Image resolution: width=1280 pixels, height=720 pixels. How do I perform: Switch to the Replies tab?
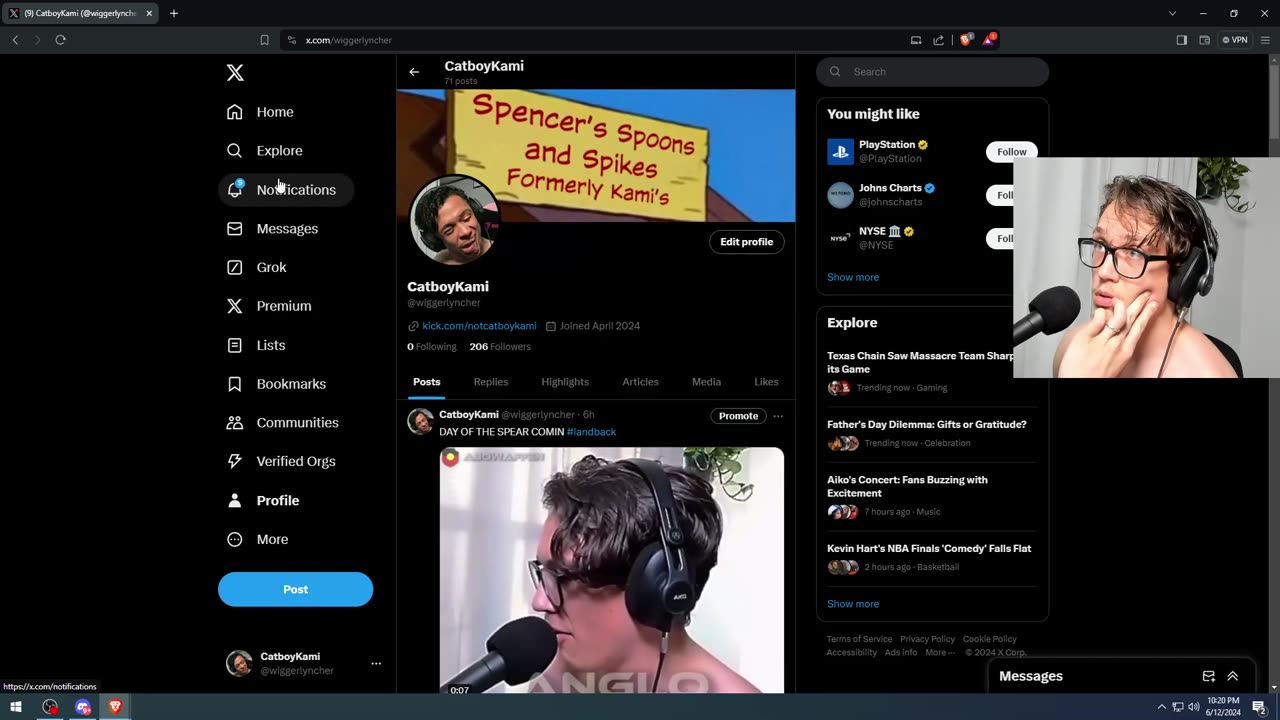pyautogui.click(x=490, y=382)
